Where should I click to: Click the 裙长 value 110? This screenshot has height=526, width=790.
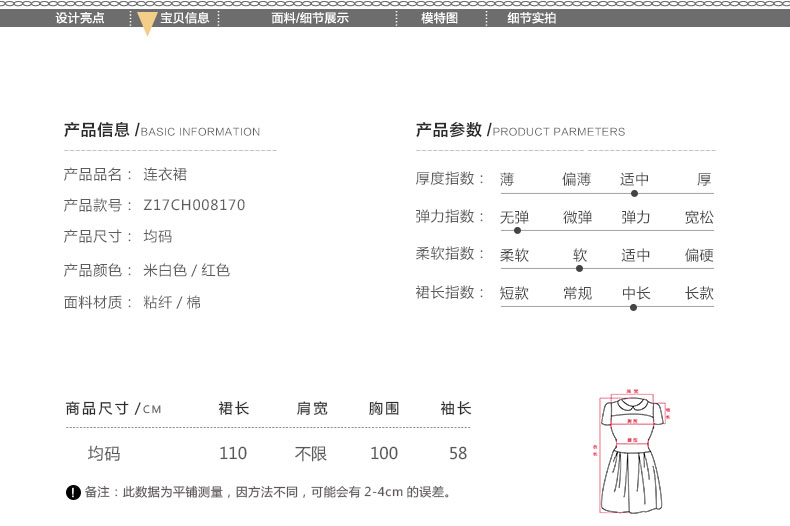[233, 454]
